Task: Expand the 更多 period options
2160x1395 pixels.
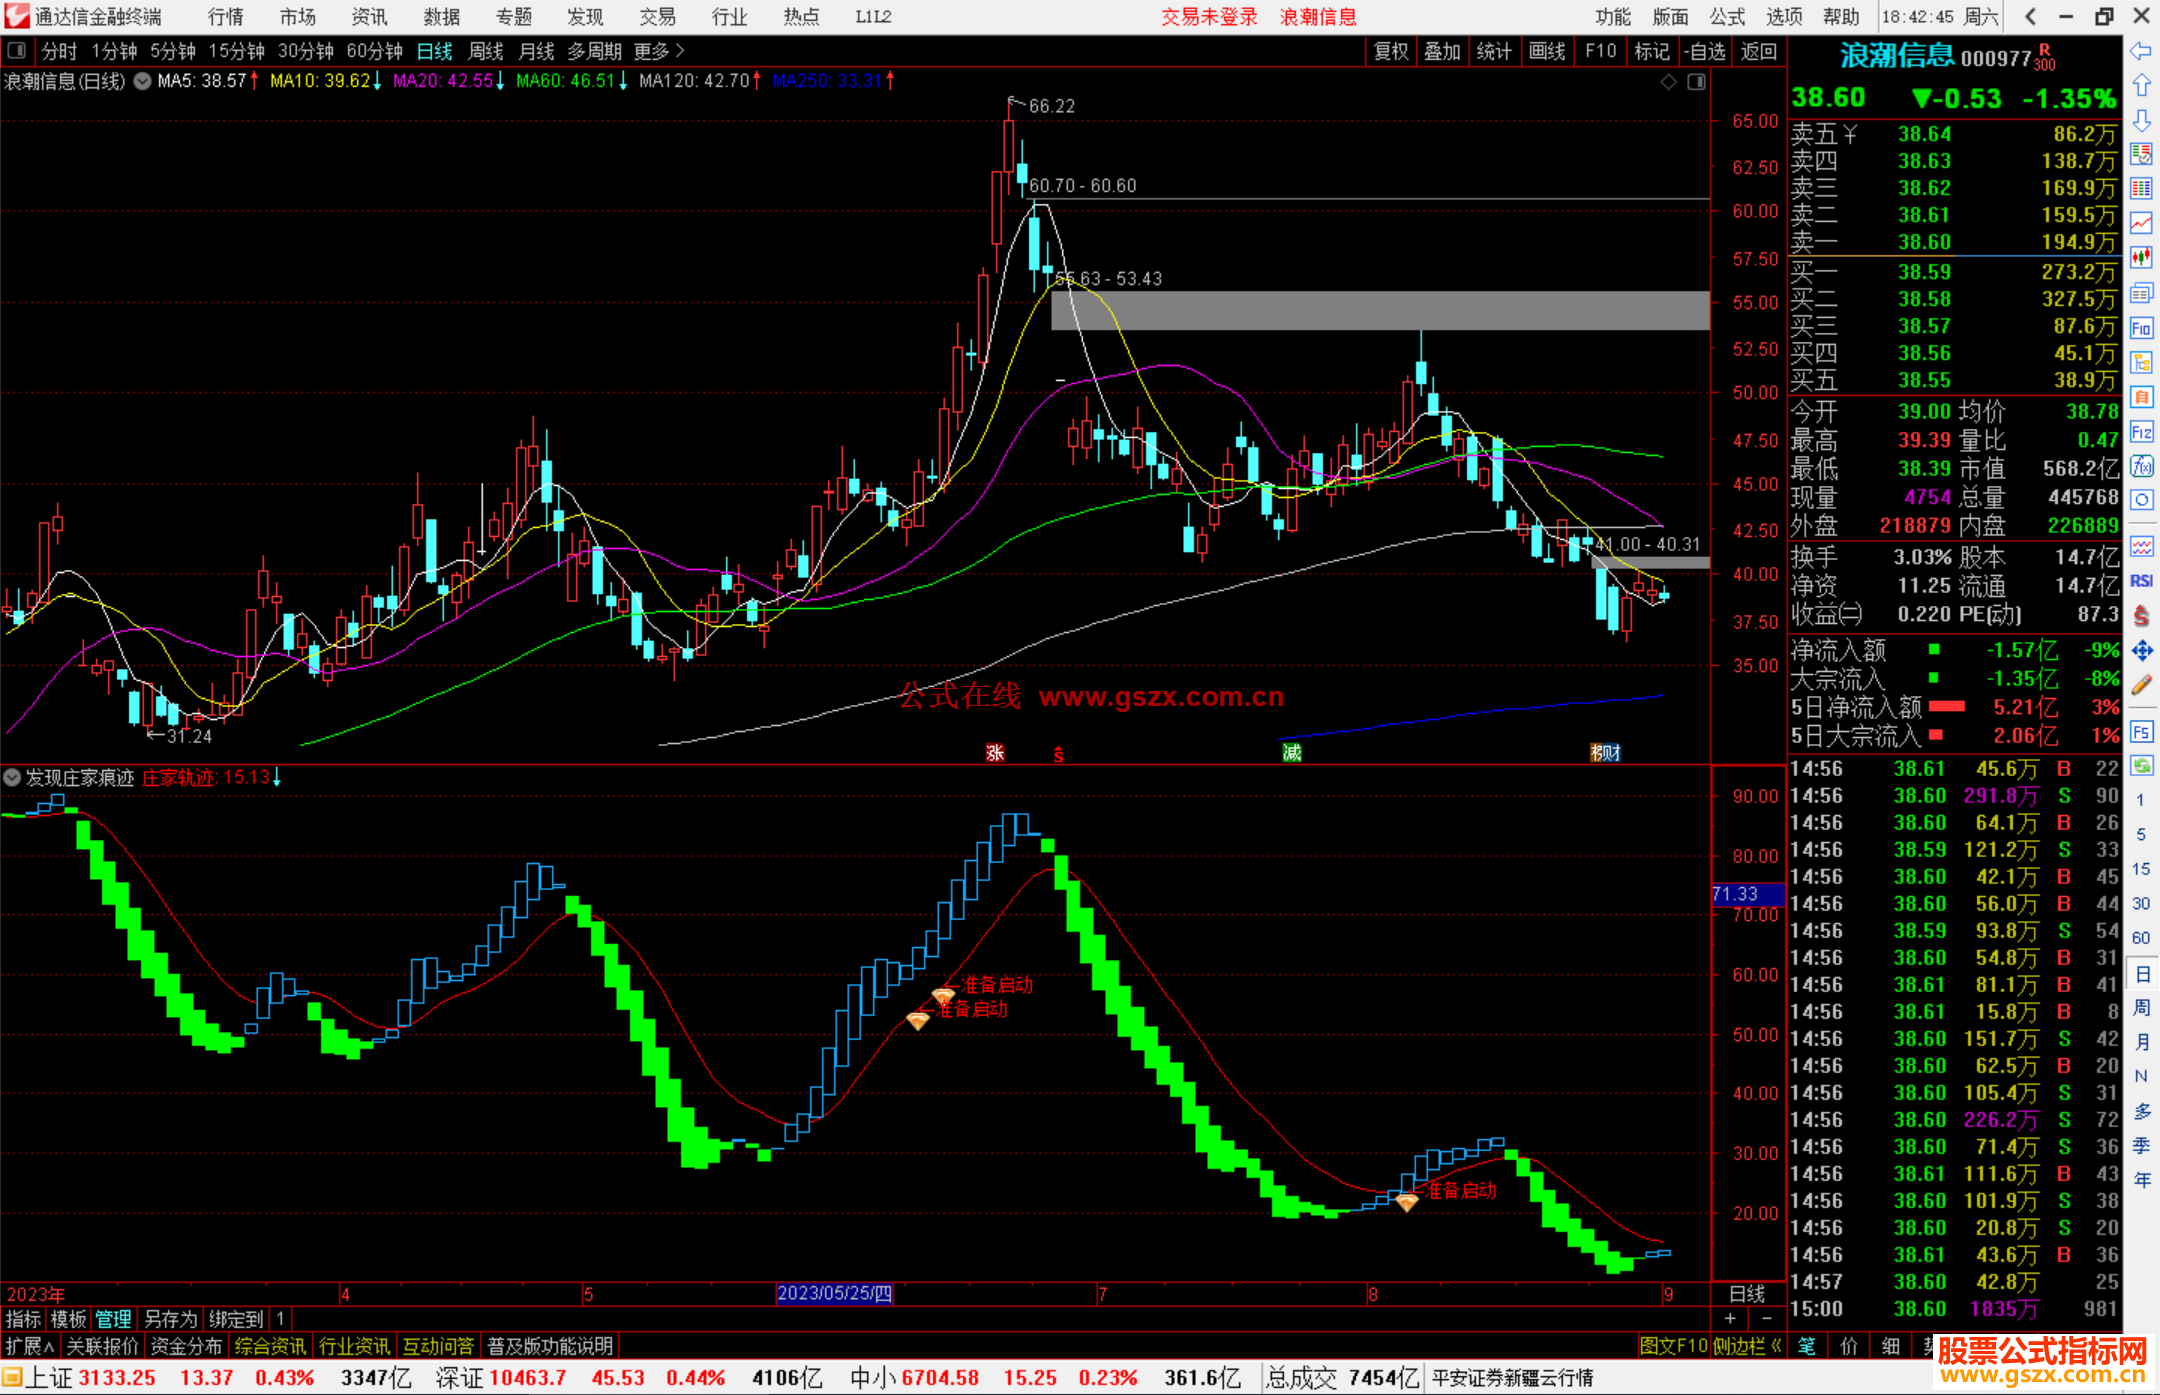Action: click(x=659, y=51)
